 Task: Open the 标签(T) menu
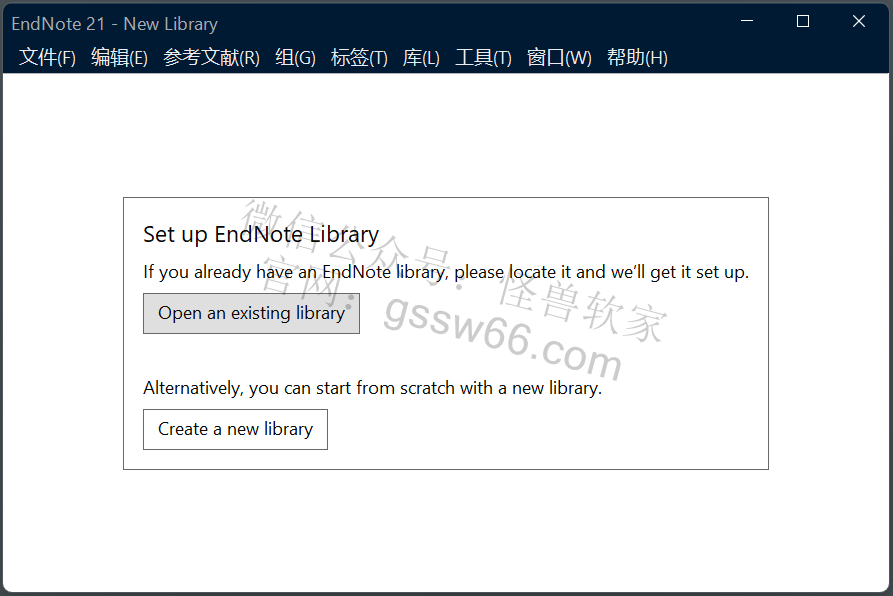click(x=359, y=58)
